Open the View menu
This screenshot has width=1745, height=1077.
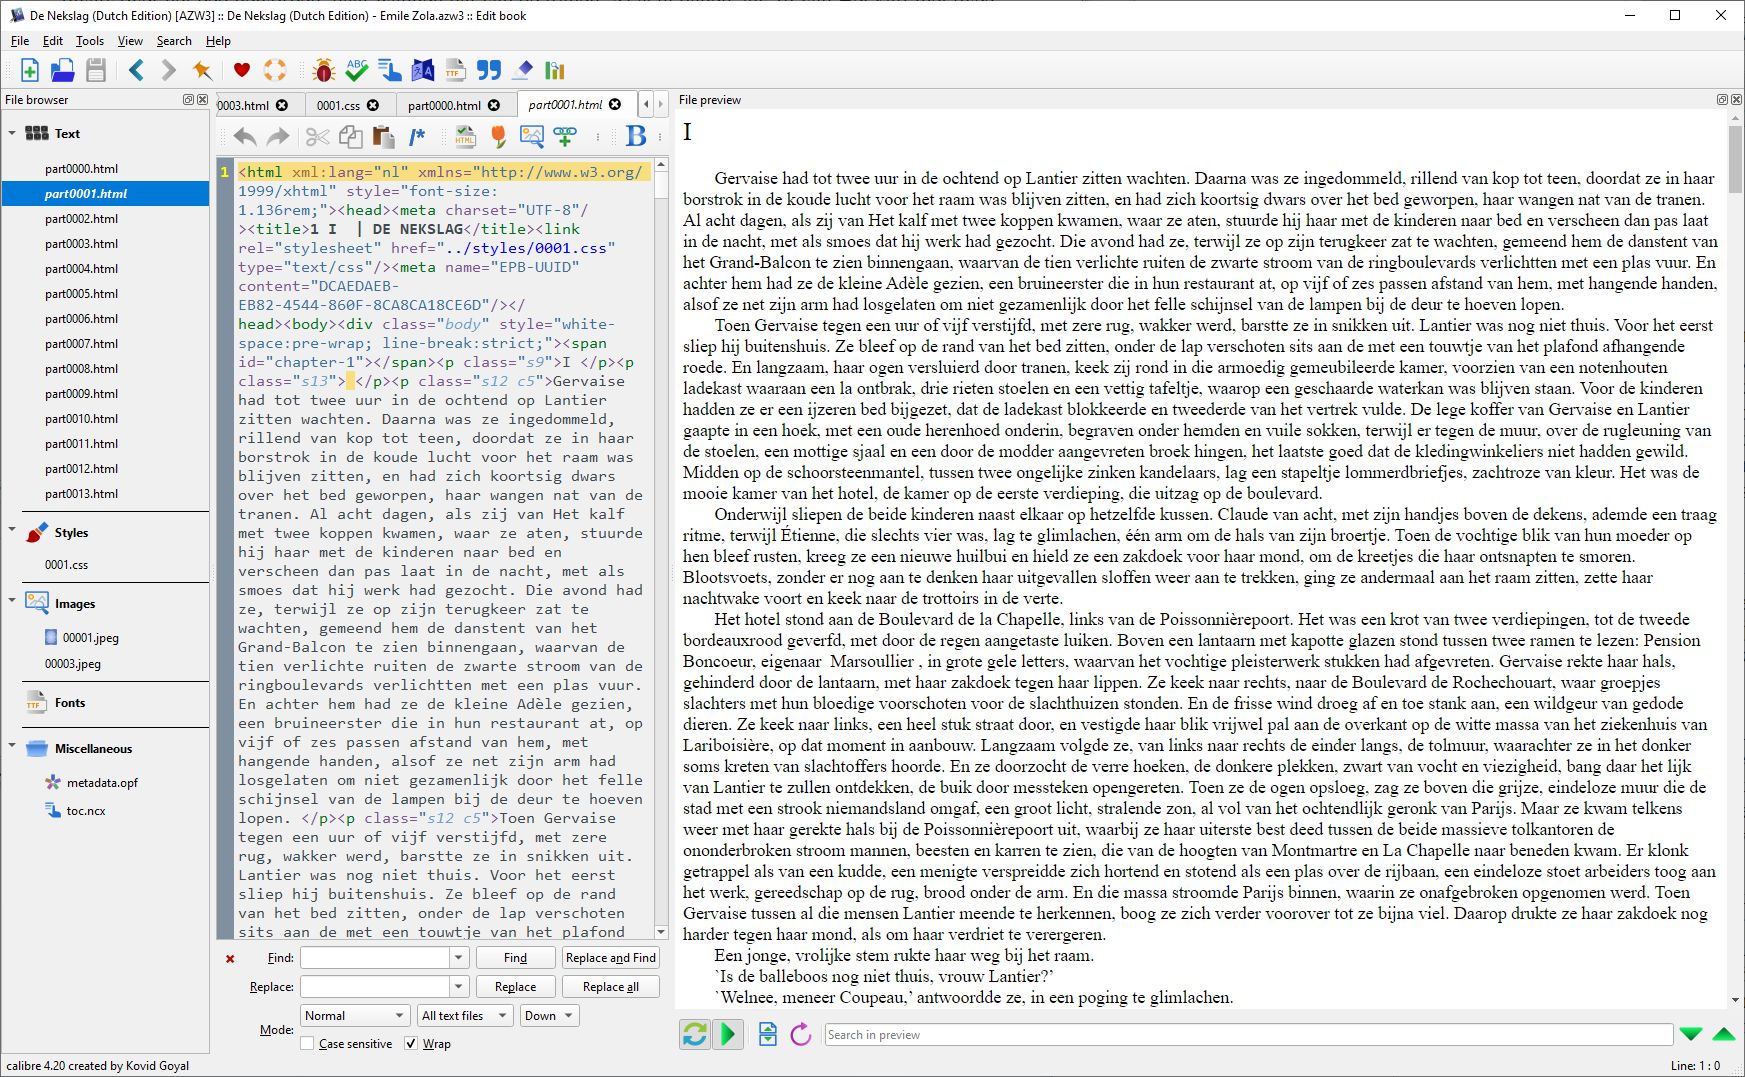click(x=130, y=41)
